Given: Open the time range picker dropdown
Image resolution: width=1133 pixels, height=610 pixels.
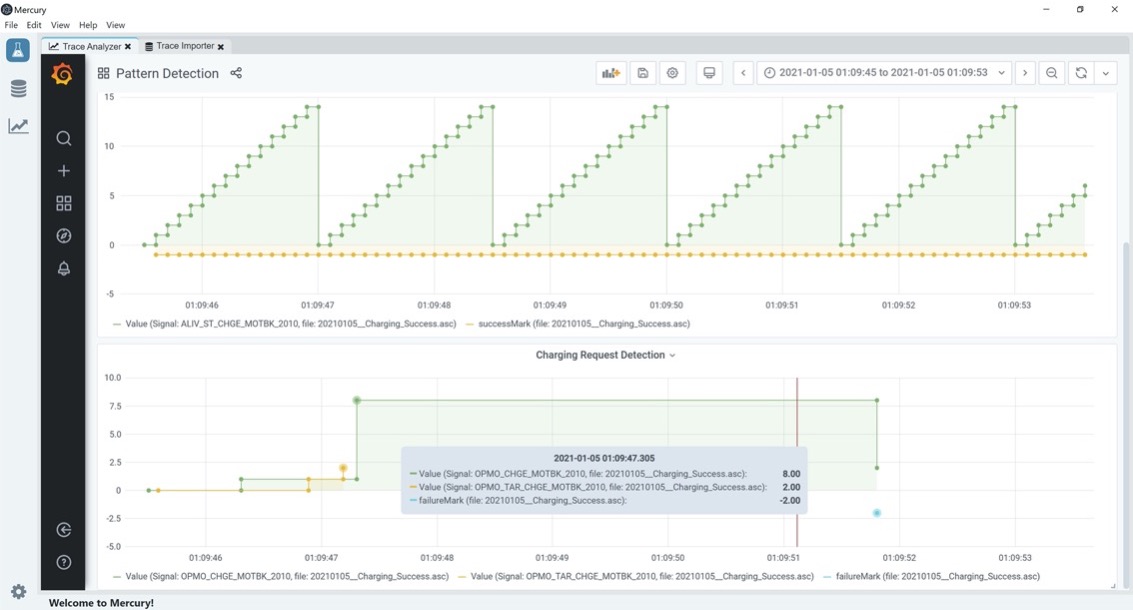Looking at the screenshot, I should 884,73.
